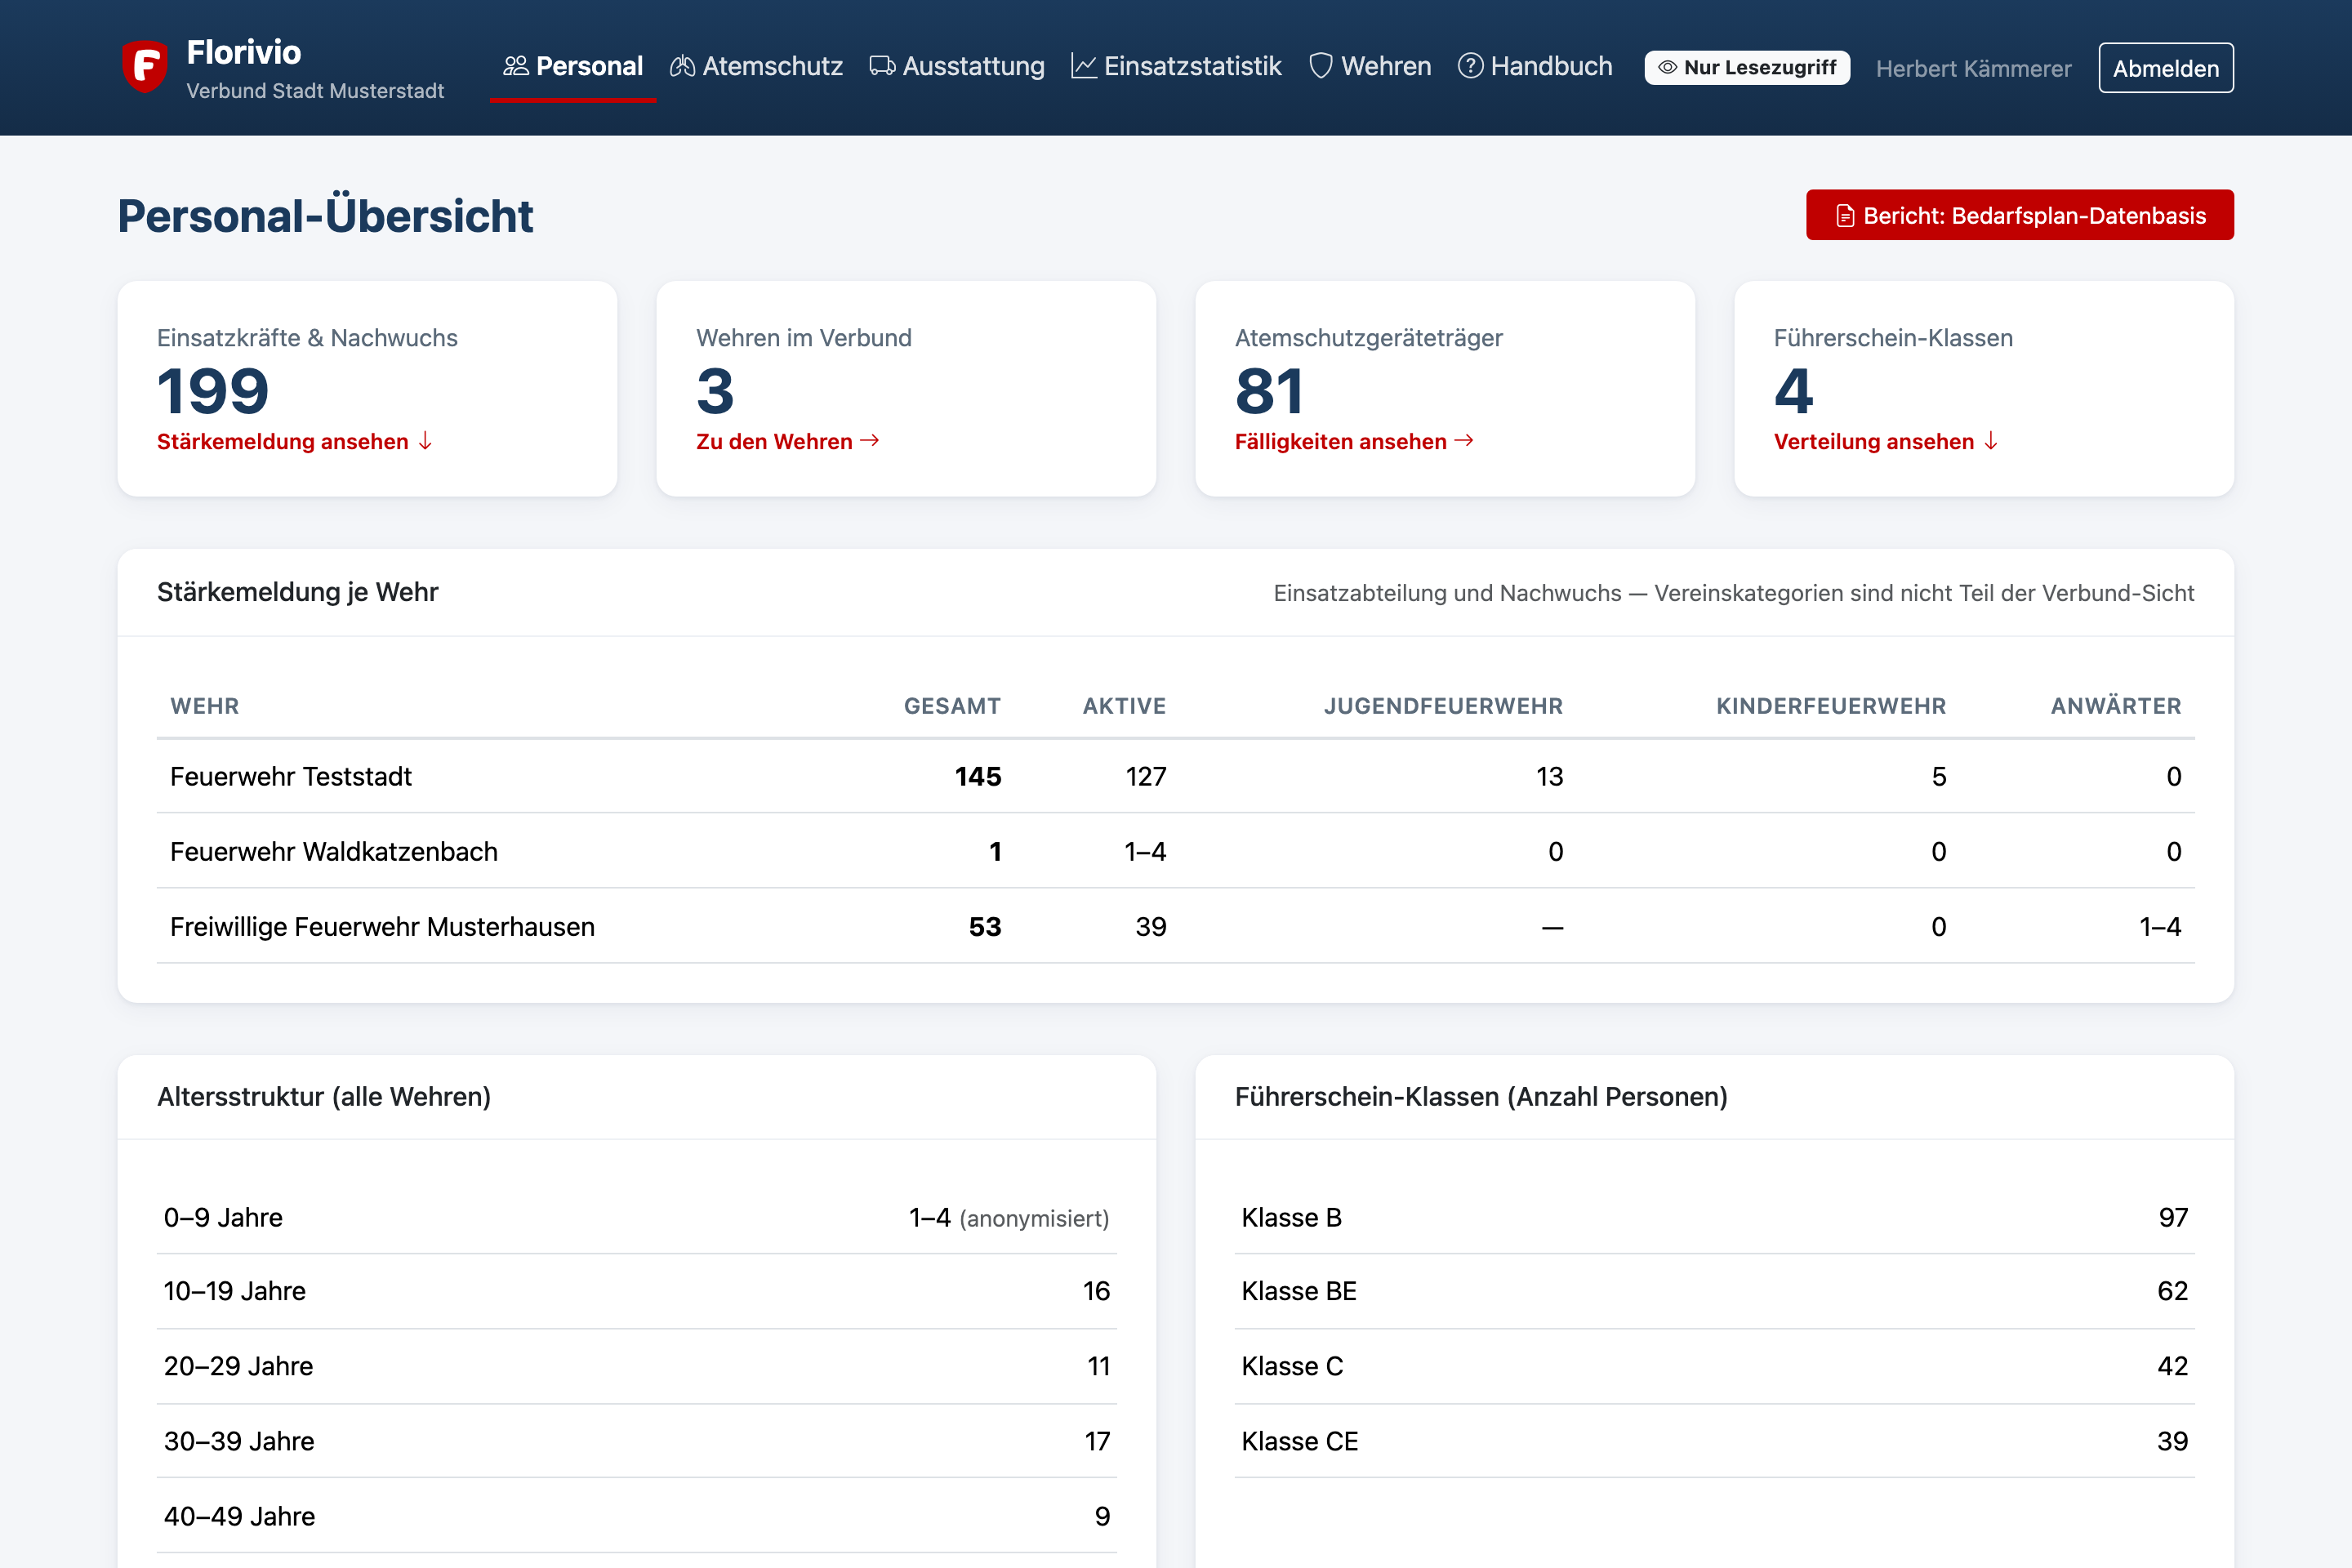
Task: Click the lungs icon for Atemschutz
Action: [682, 66]
